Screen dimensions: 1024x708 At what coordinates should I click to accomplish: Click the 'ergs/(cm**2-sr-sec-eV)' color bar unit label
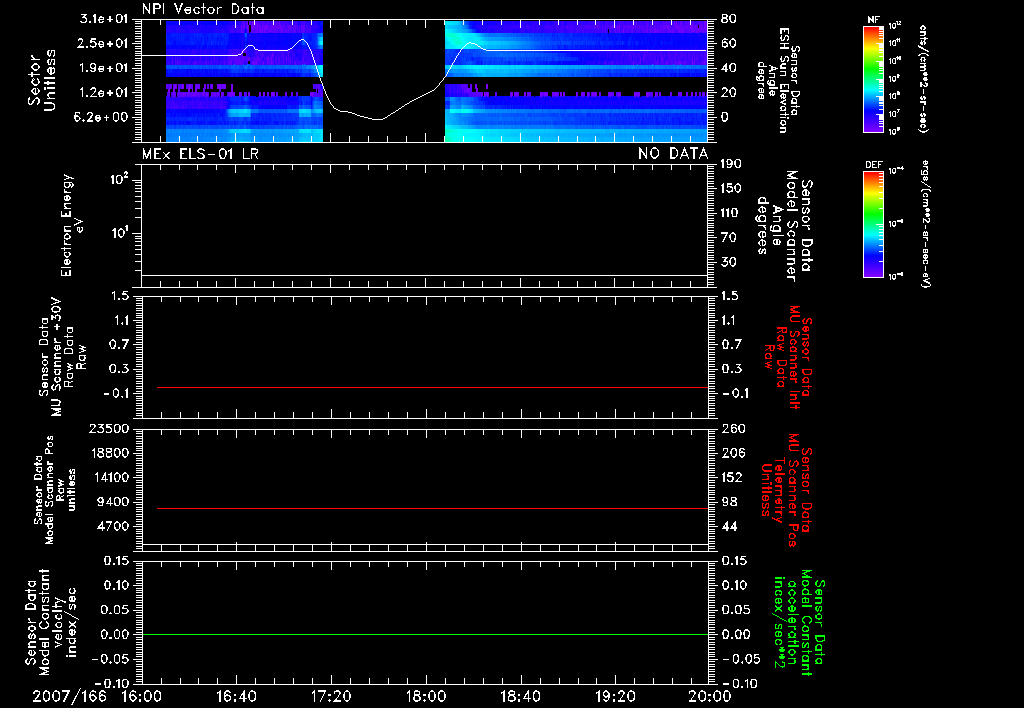(x=926, y=223)
